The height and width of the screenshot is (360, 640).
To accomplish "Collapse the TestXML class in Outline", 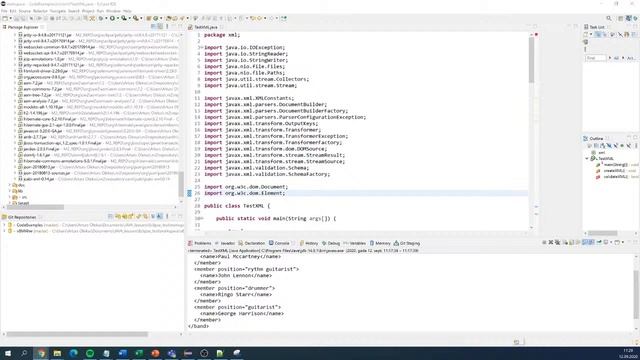I will pyautogui.click(x=587, y=159).
